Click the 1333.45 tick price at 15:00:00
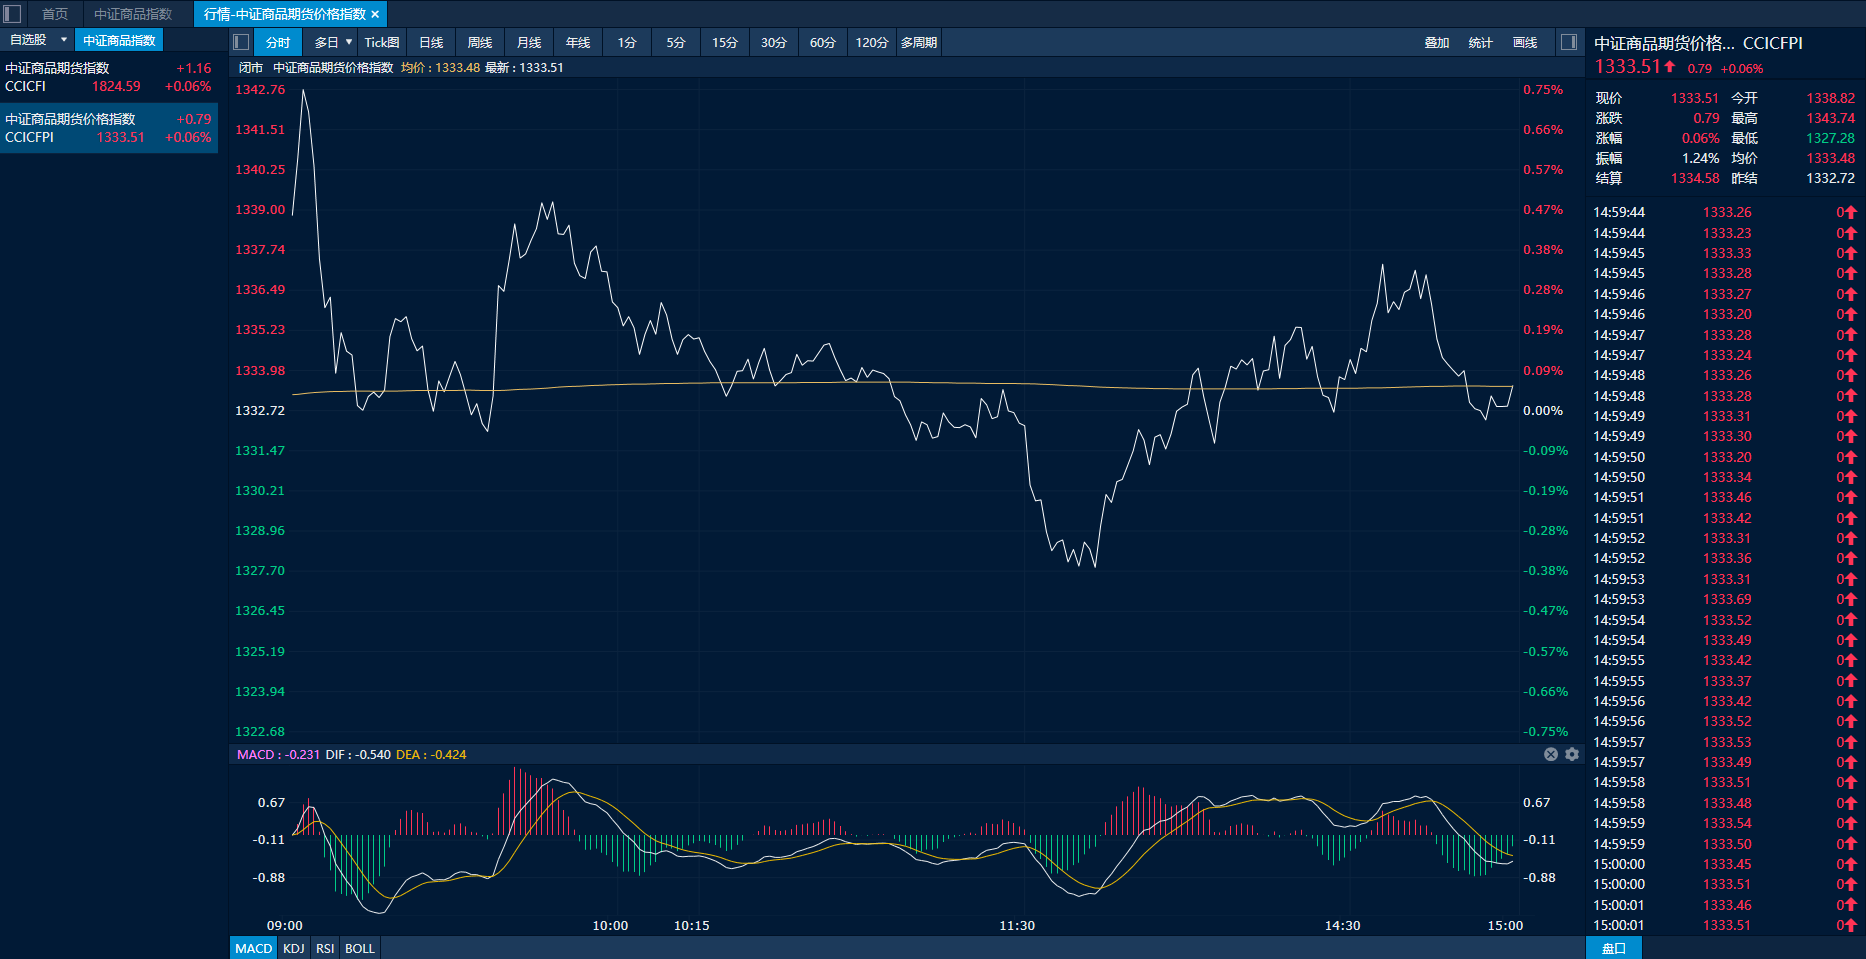1866x959 pixels. coord(1727,864)
